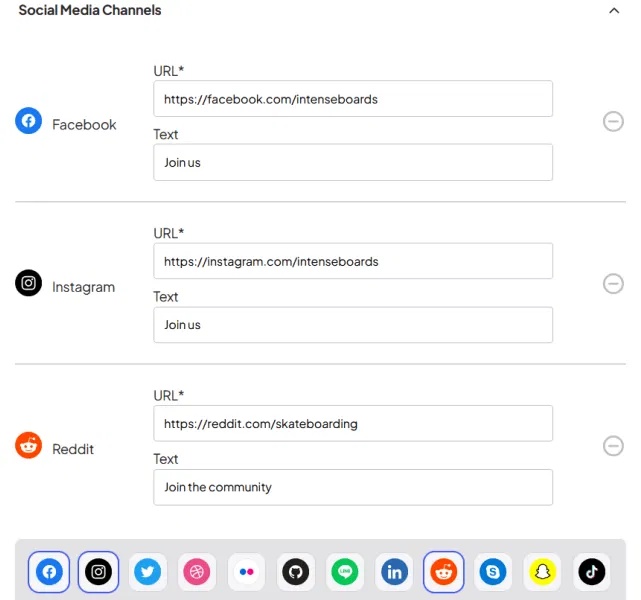Add the LINE social channel

point(345,572)
